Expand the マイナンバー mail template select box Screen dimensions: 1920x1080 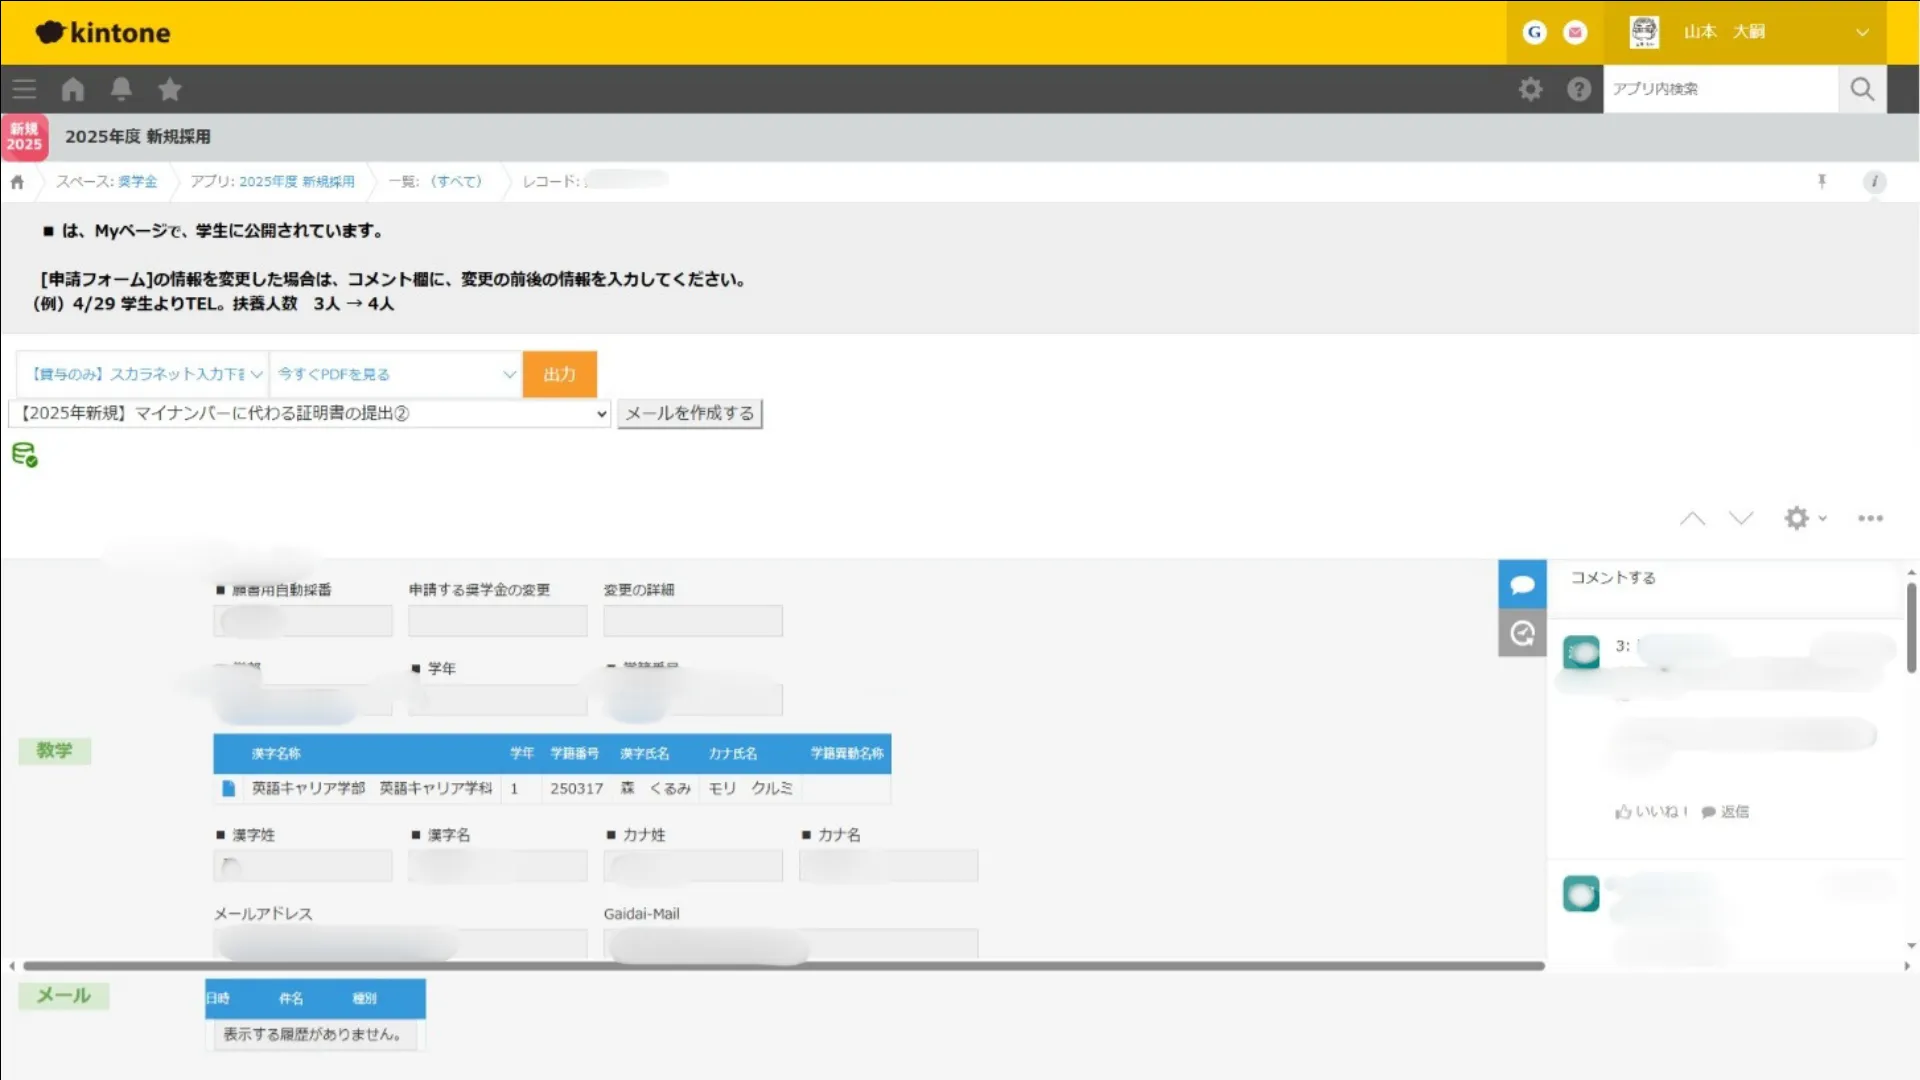(310, 413)
